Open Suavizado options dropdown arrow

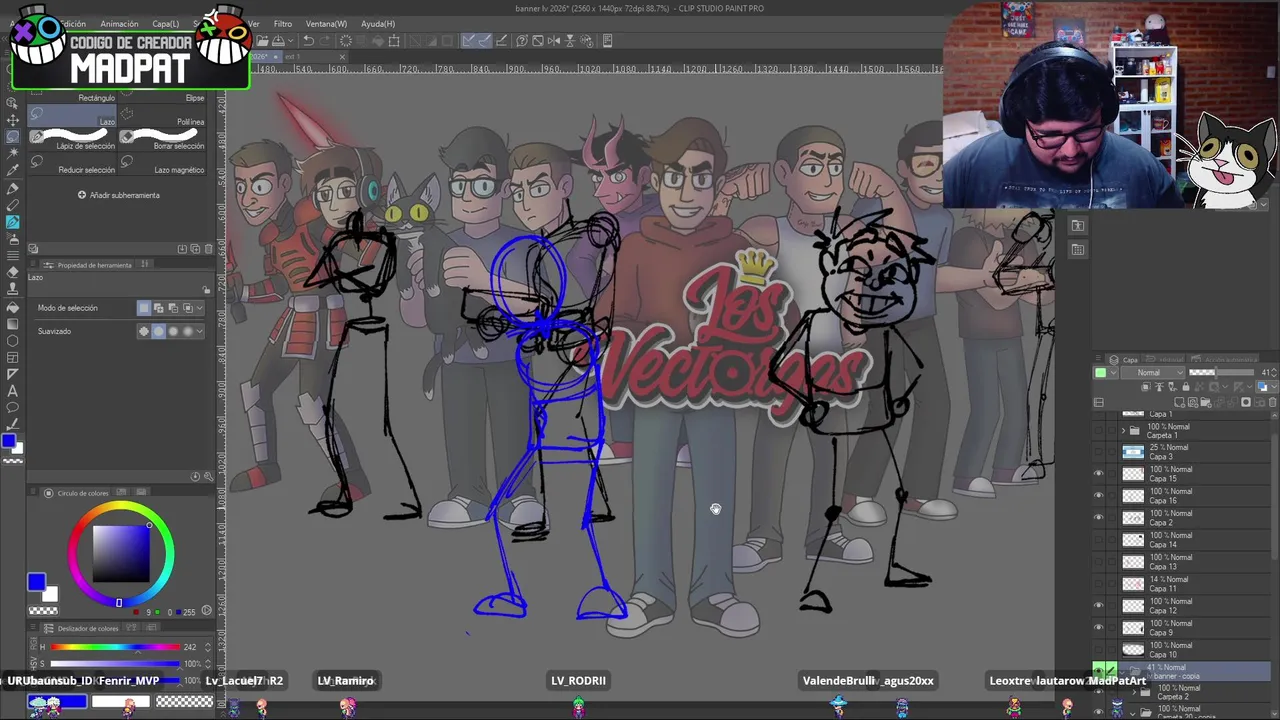click(x=200, y=331)
